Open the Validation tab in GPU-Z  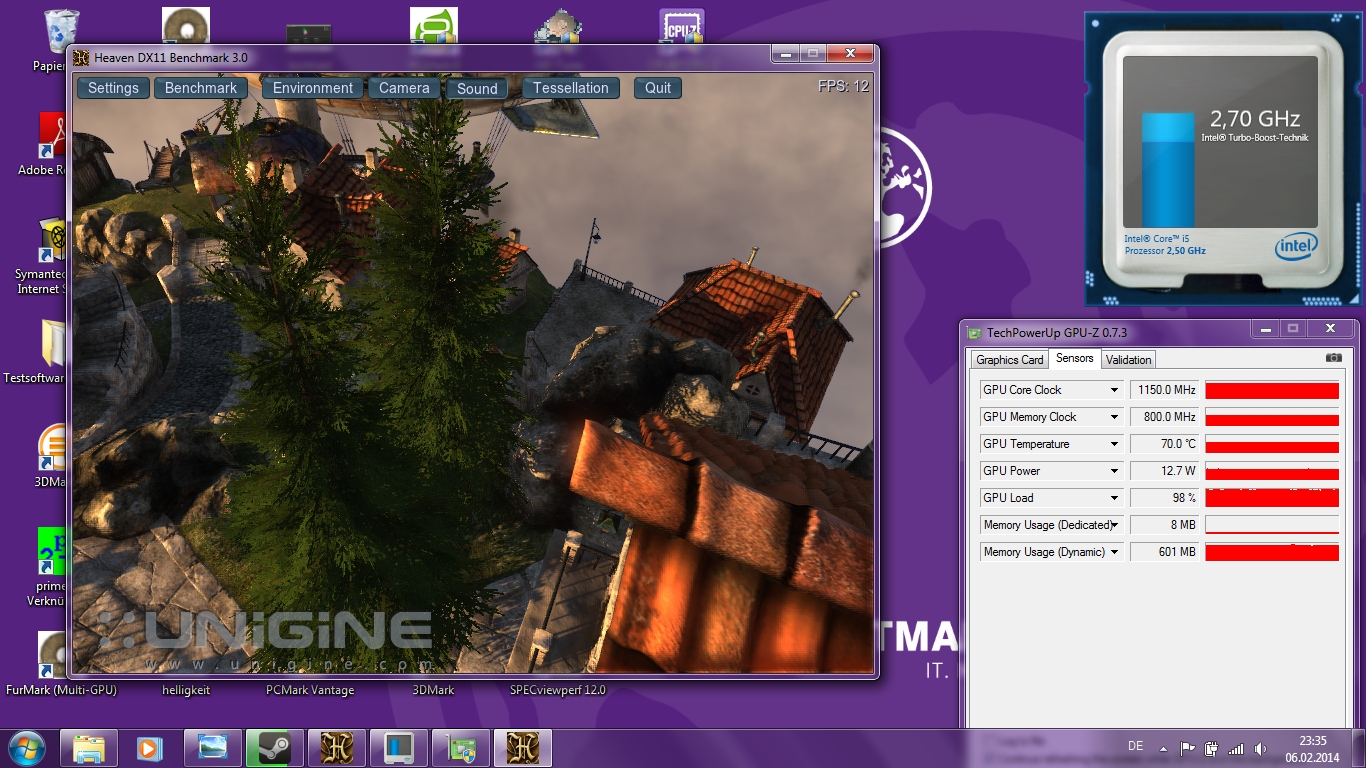[x=1129, y=360]
